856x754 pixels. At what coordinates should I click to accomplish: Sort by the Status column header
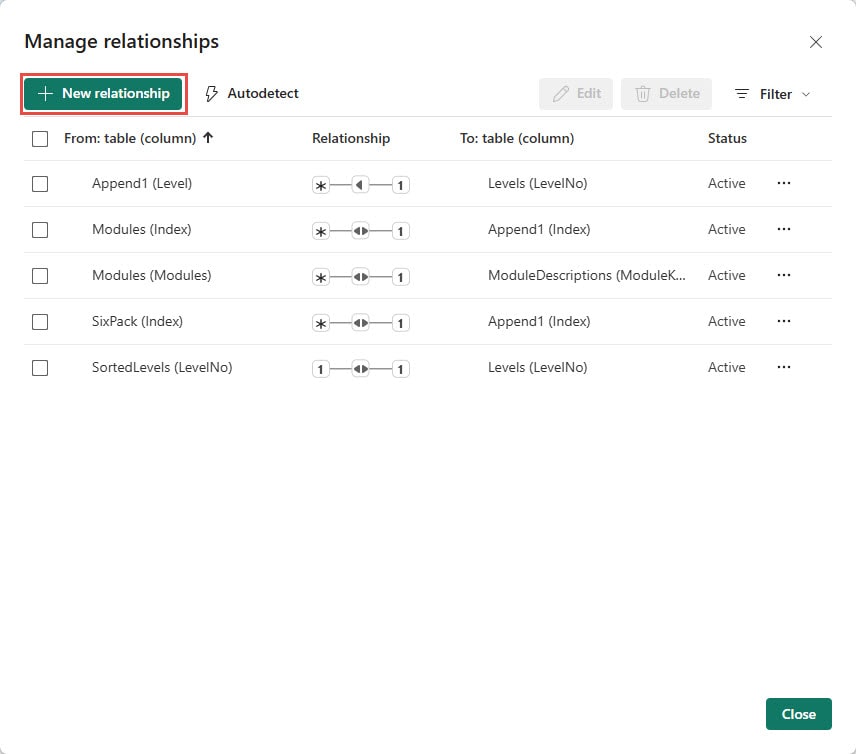(727, 139)
